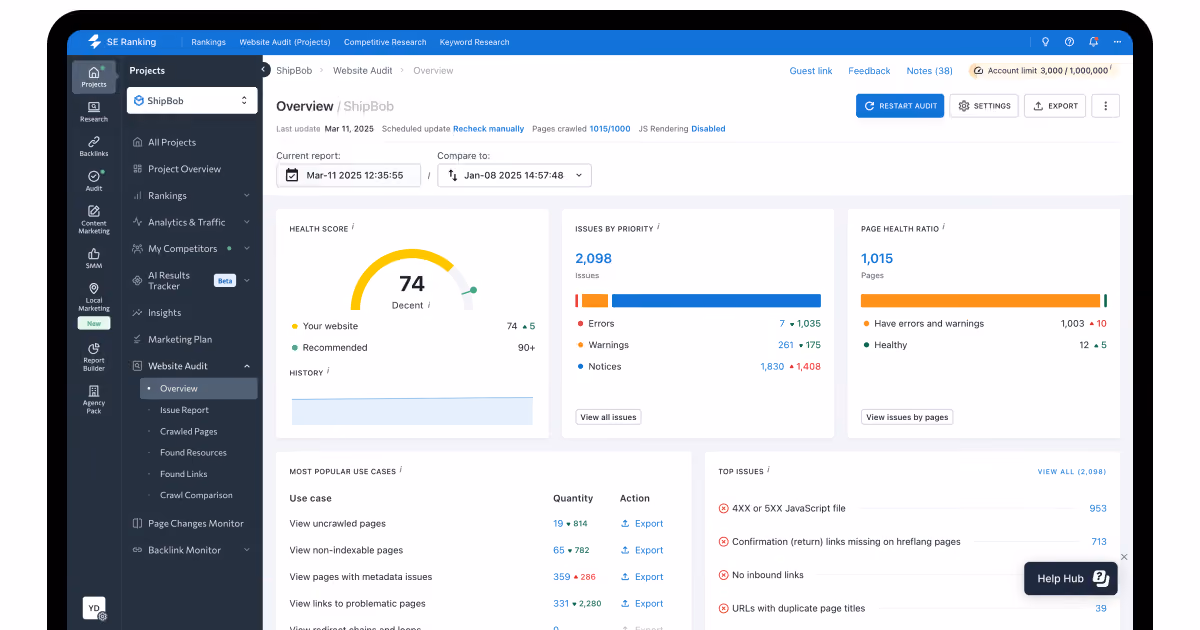Open the Report Builder sidebar icon
The width and height of the screenshot is (1200, 630).
click(94, 357)
